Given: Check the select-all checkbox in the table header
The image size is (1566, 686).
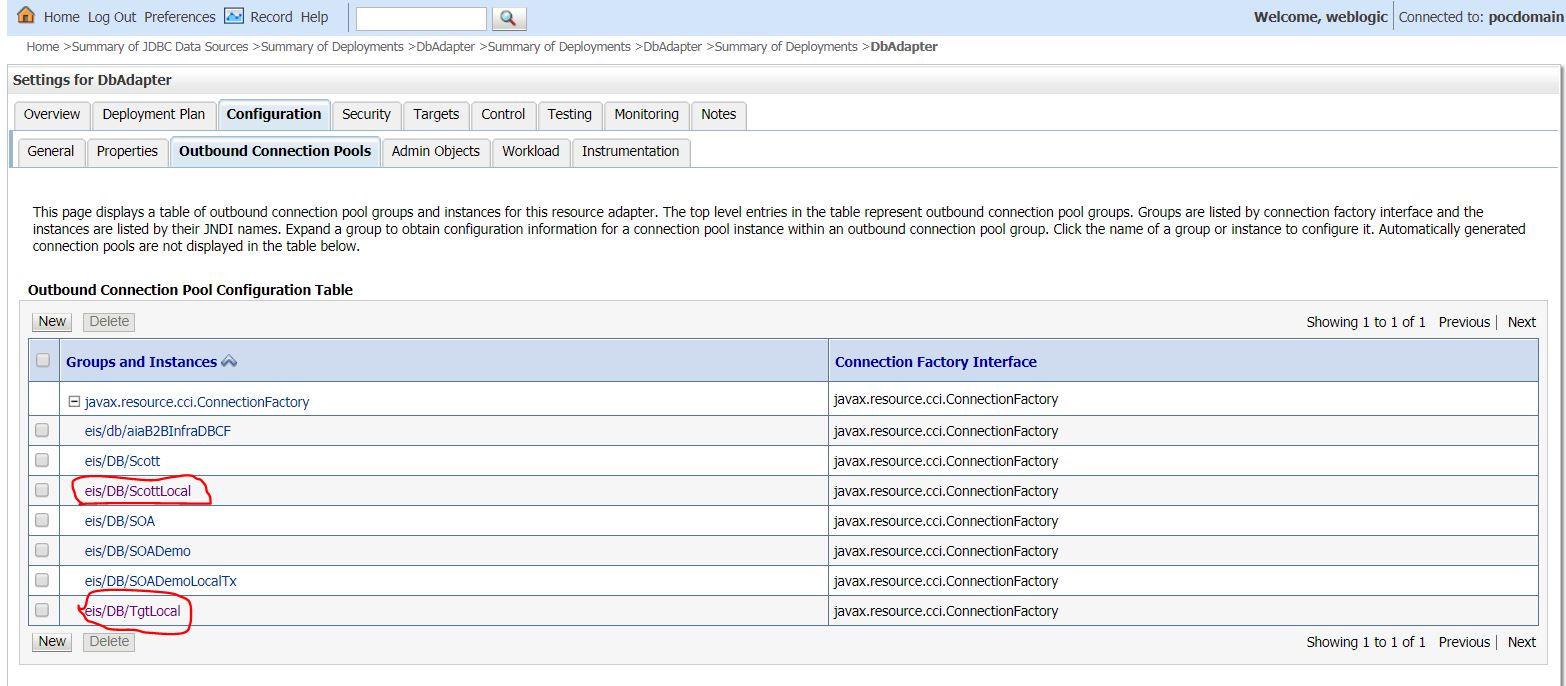Looking at the screenshot, I should pyautogui.click(x=41, y=361).
